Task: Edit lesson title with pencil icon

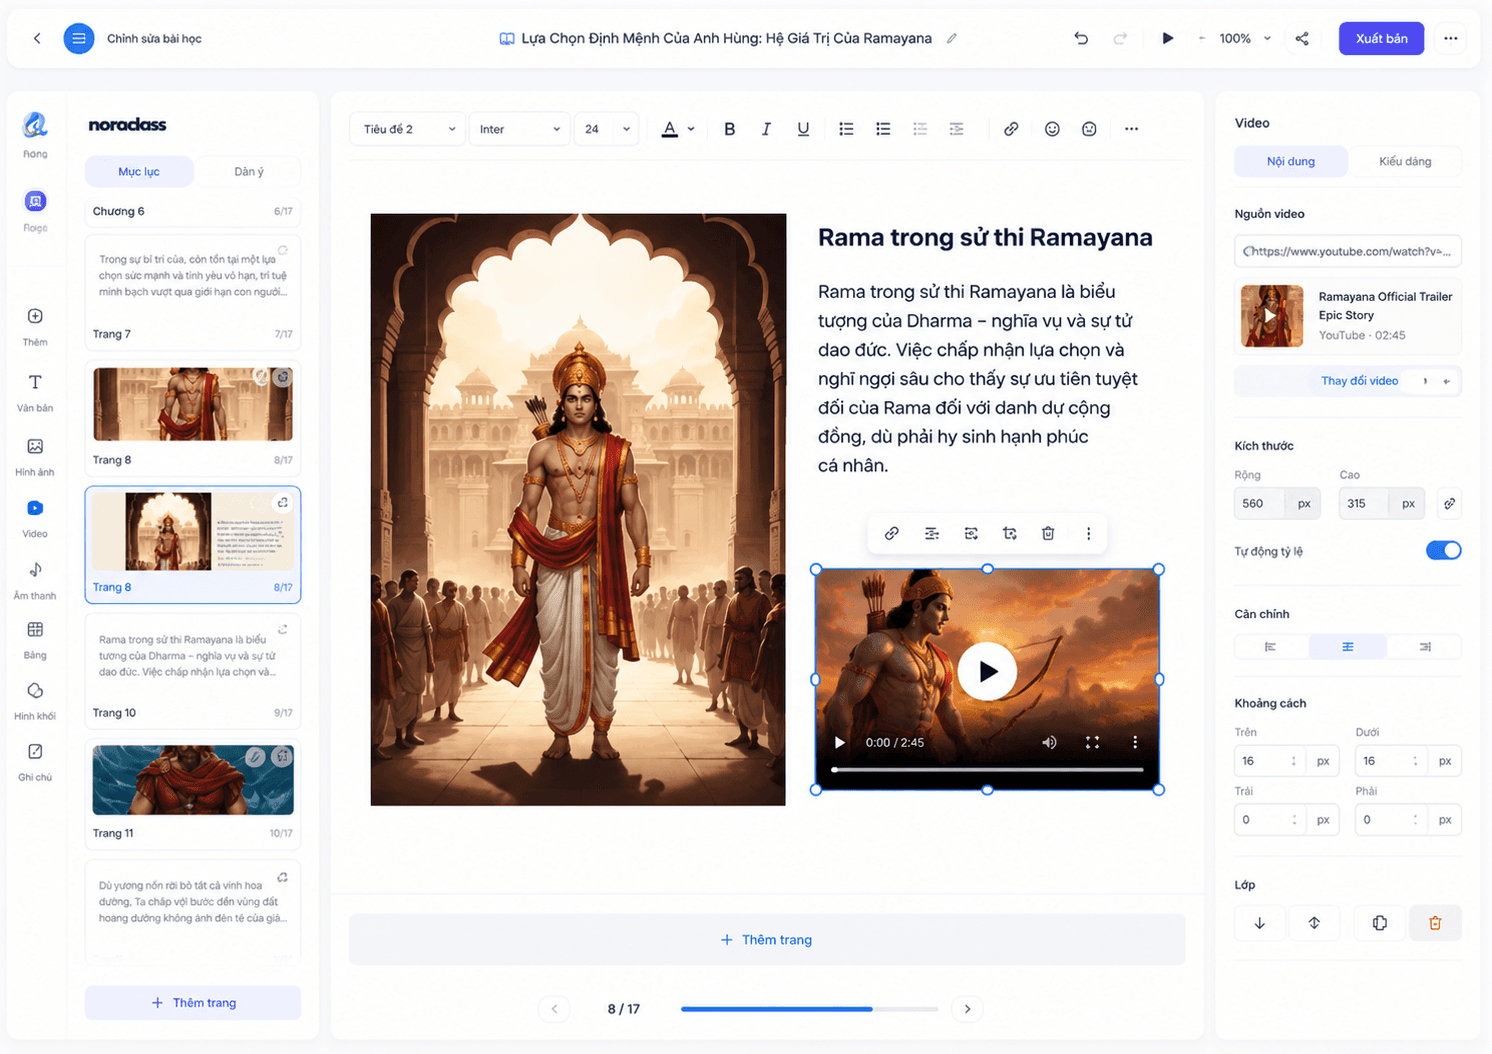Action: point(952,38)
